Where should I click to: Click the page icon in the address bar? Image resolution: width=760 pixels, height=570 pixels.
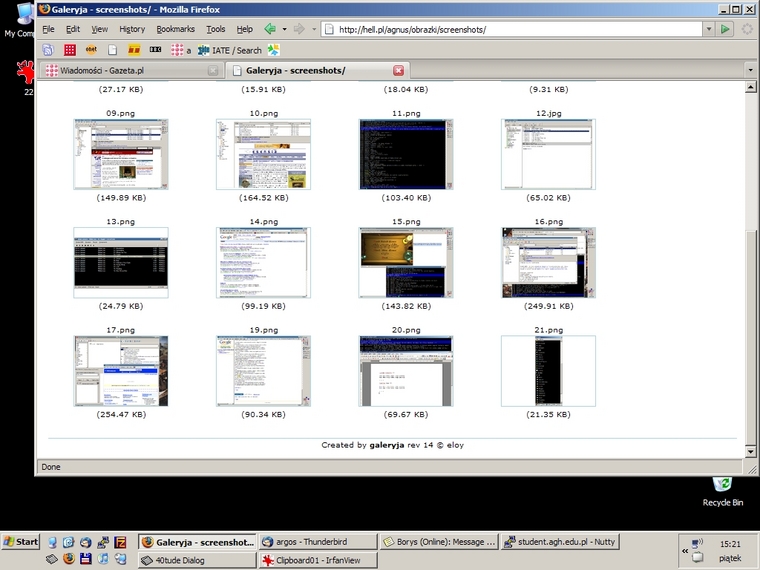coord(329,29)
